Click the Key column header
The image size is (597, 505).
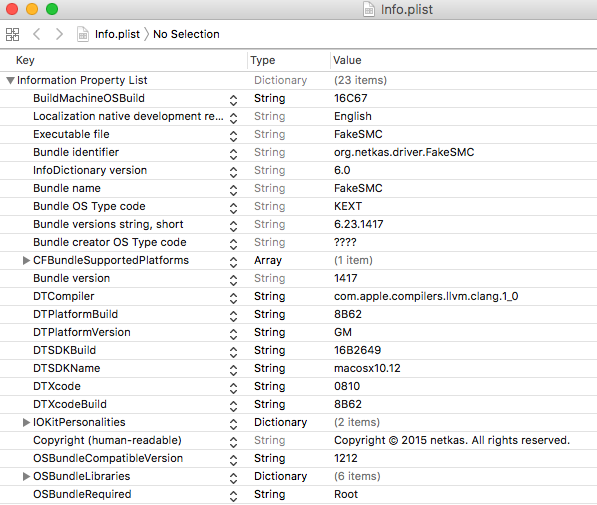tap(25, 60)
